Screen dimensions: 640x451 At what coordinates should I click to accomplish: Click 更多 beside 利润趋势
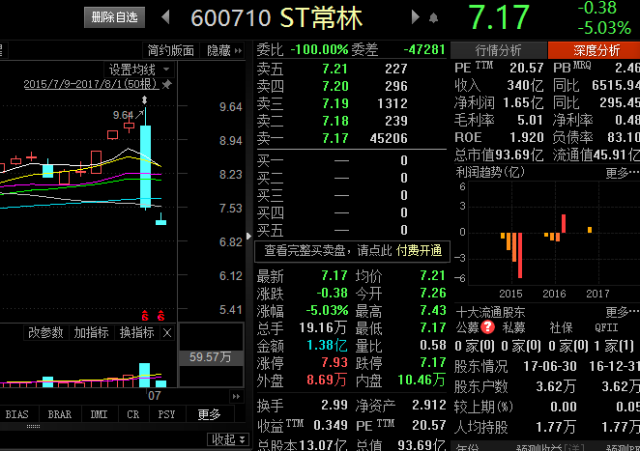pos(622,173)
